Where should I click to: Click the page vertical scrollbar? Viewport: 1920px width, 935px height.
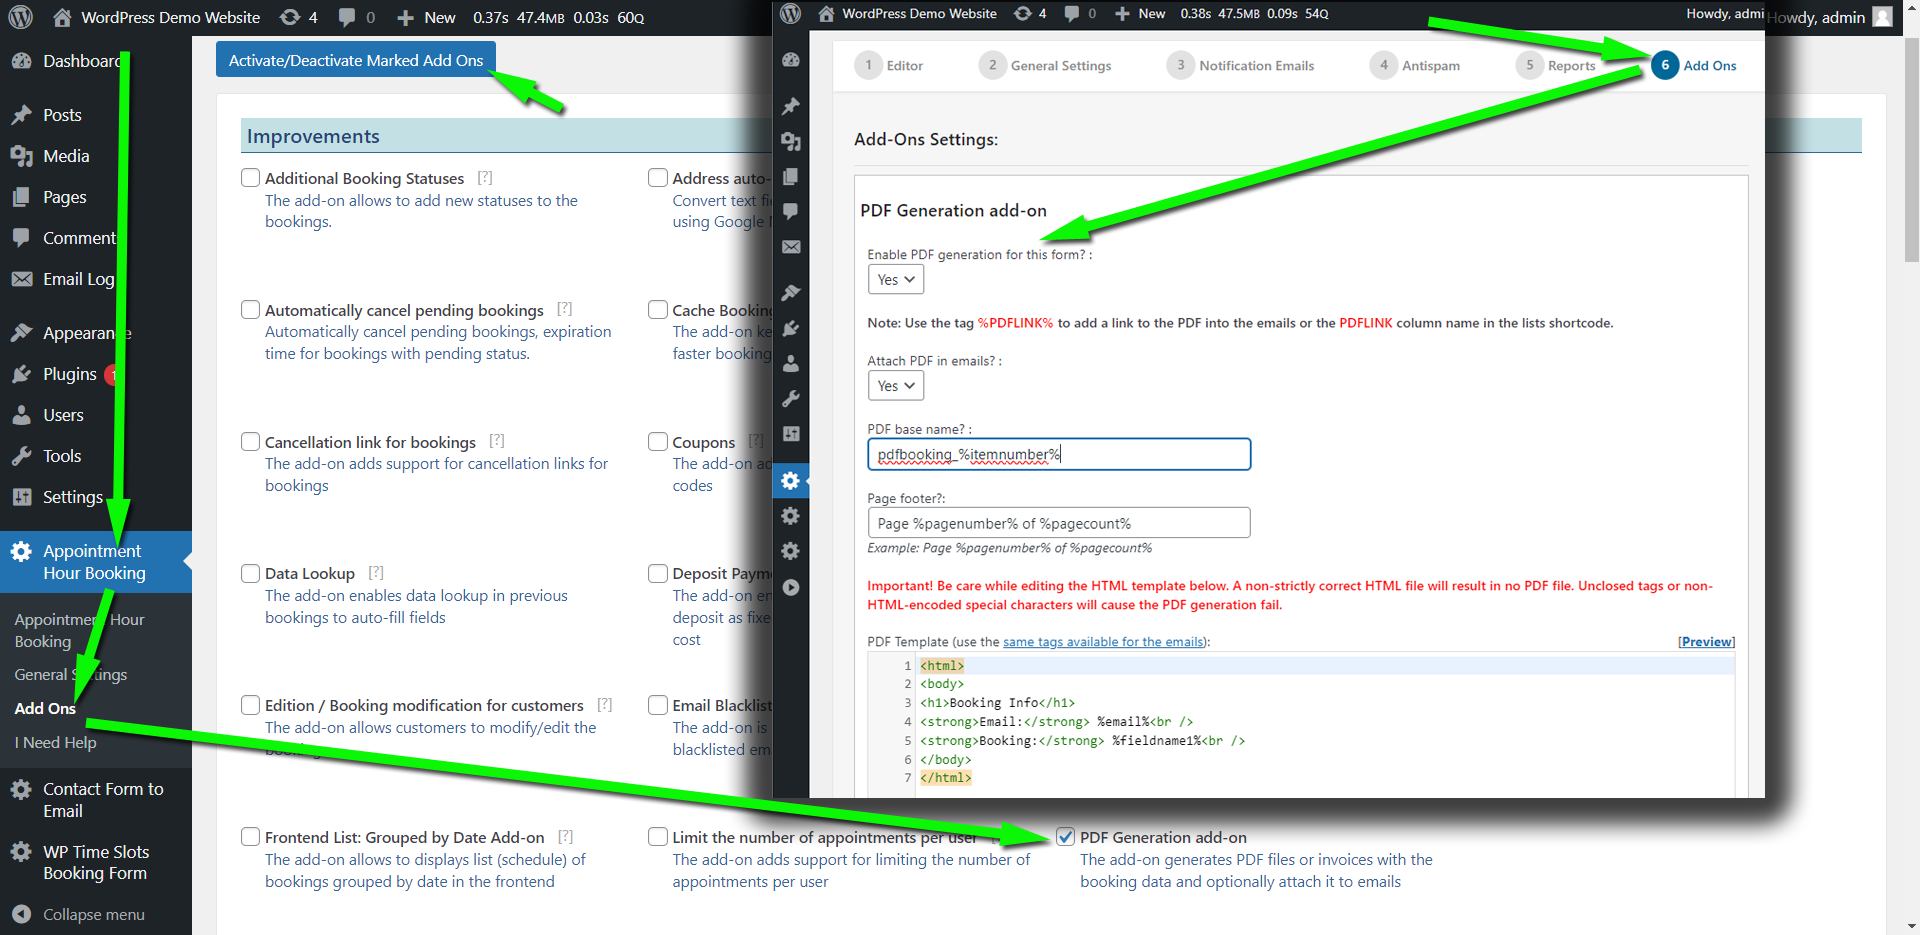[x=1911, y=150]
